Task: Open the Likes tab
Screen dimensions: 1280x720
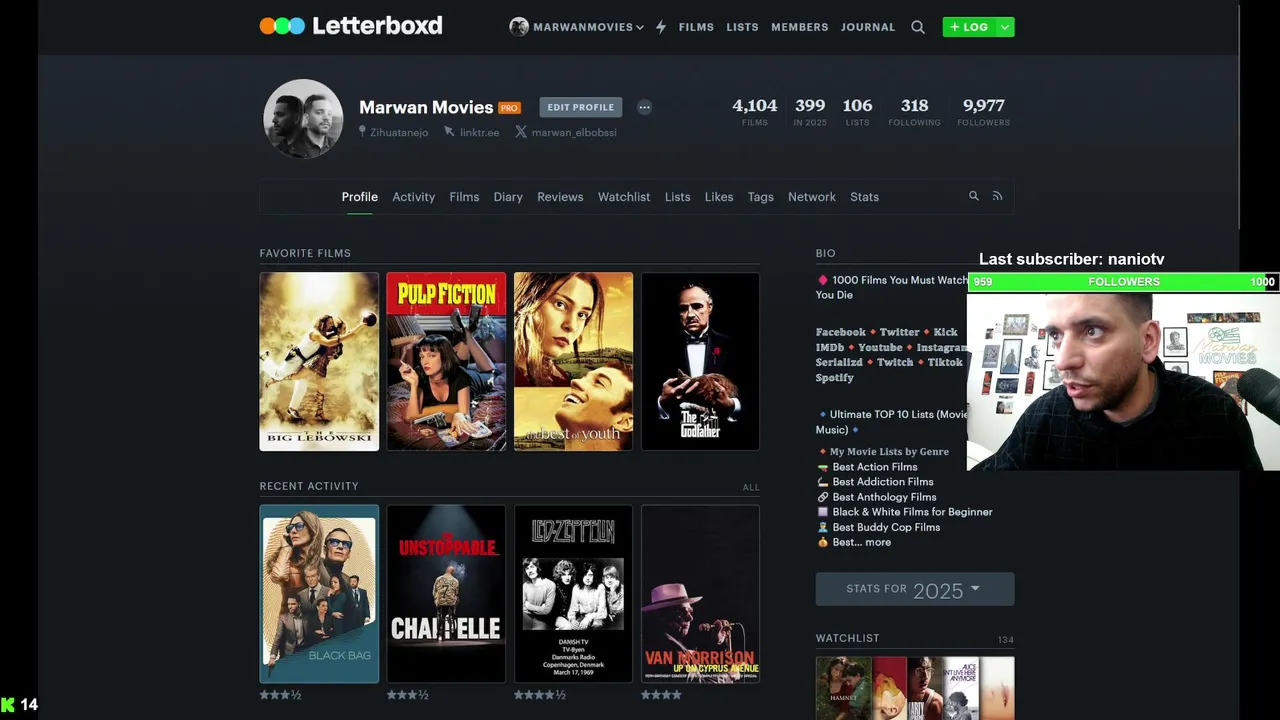Action: 719,197
